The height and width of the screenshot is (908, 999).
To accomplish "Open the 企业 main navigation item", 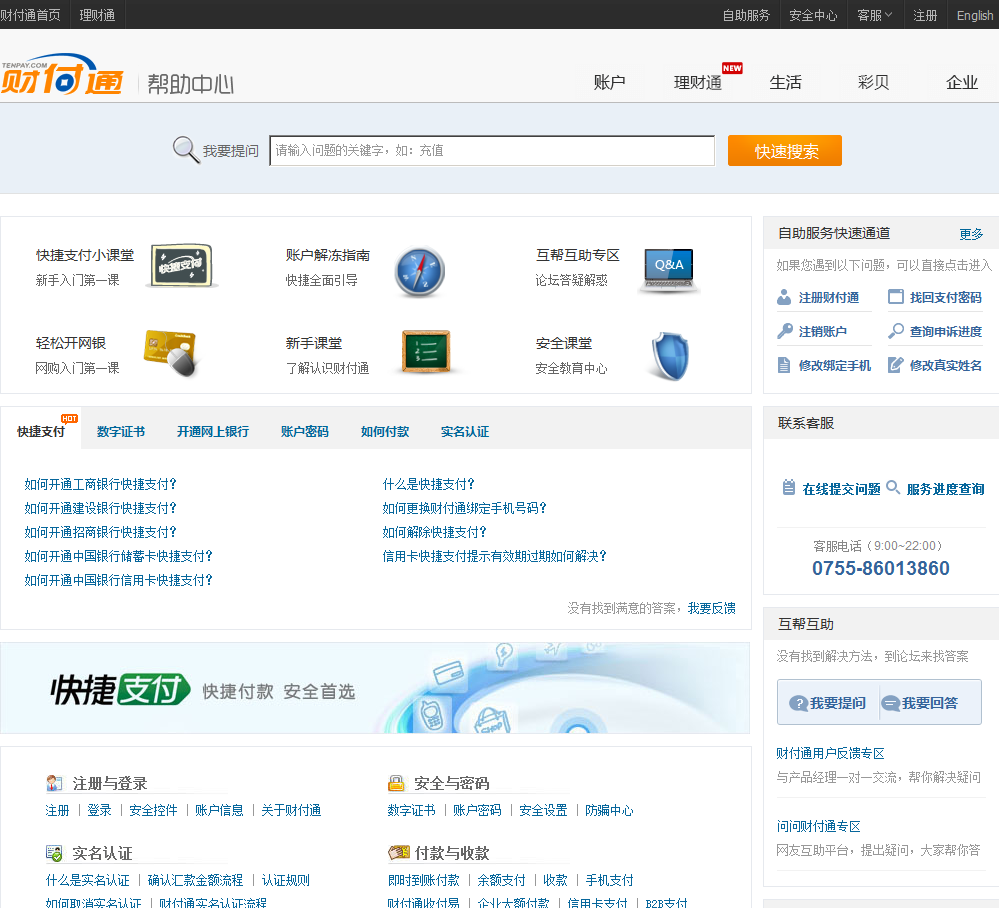I will pos(961,82).
